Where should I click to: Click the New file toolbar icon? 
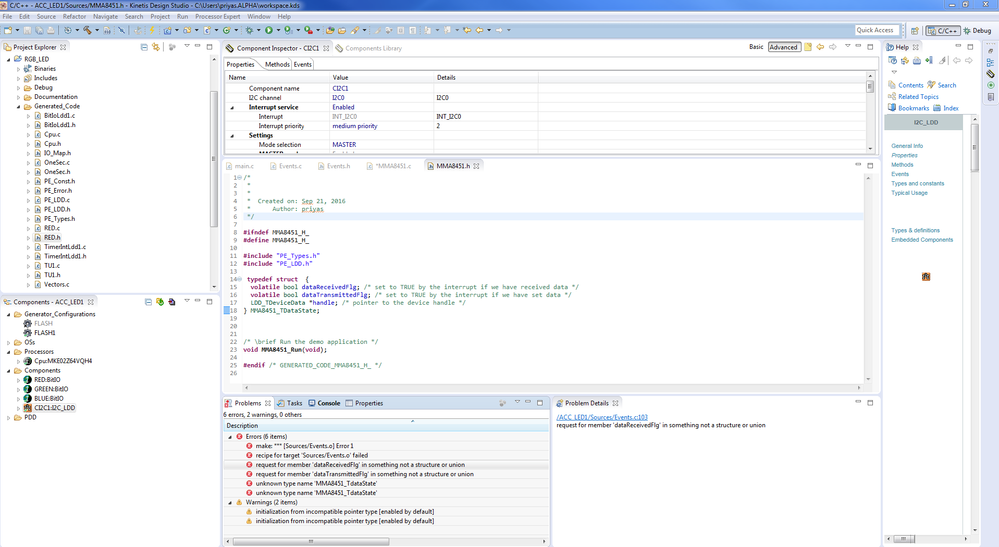coord(8,30)
